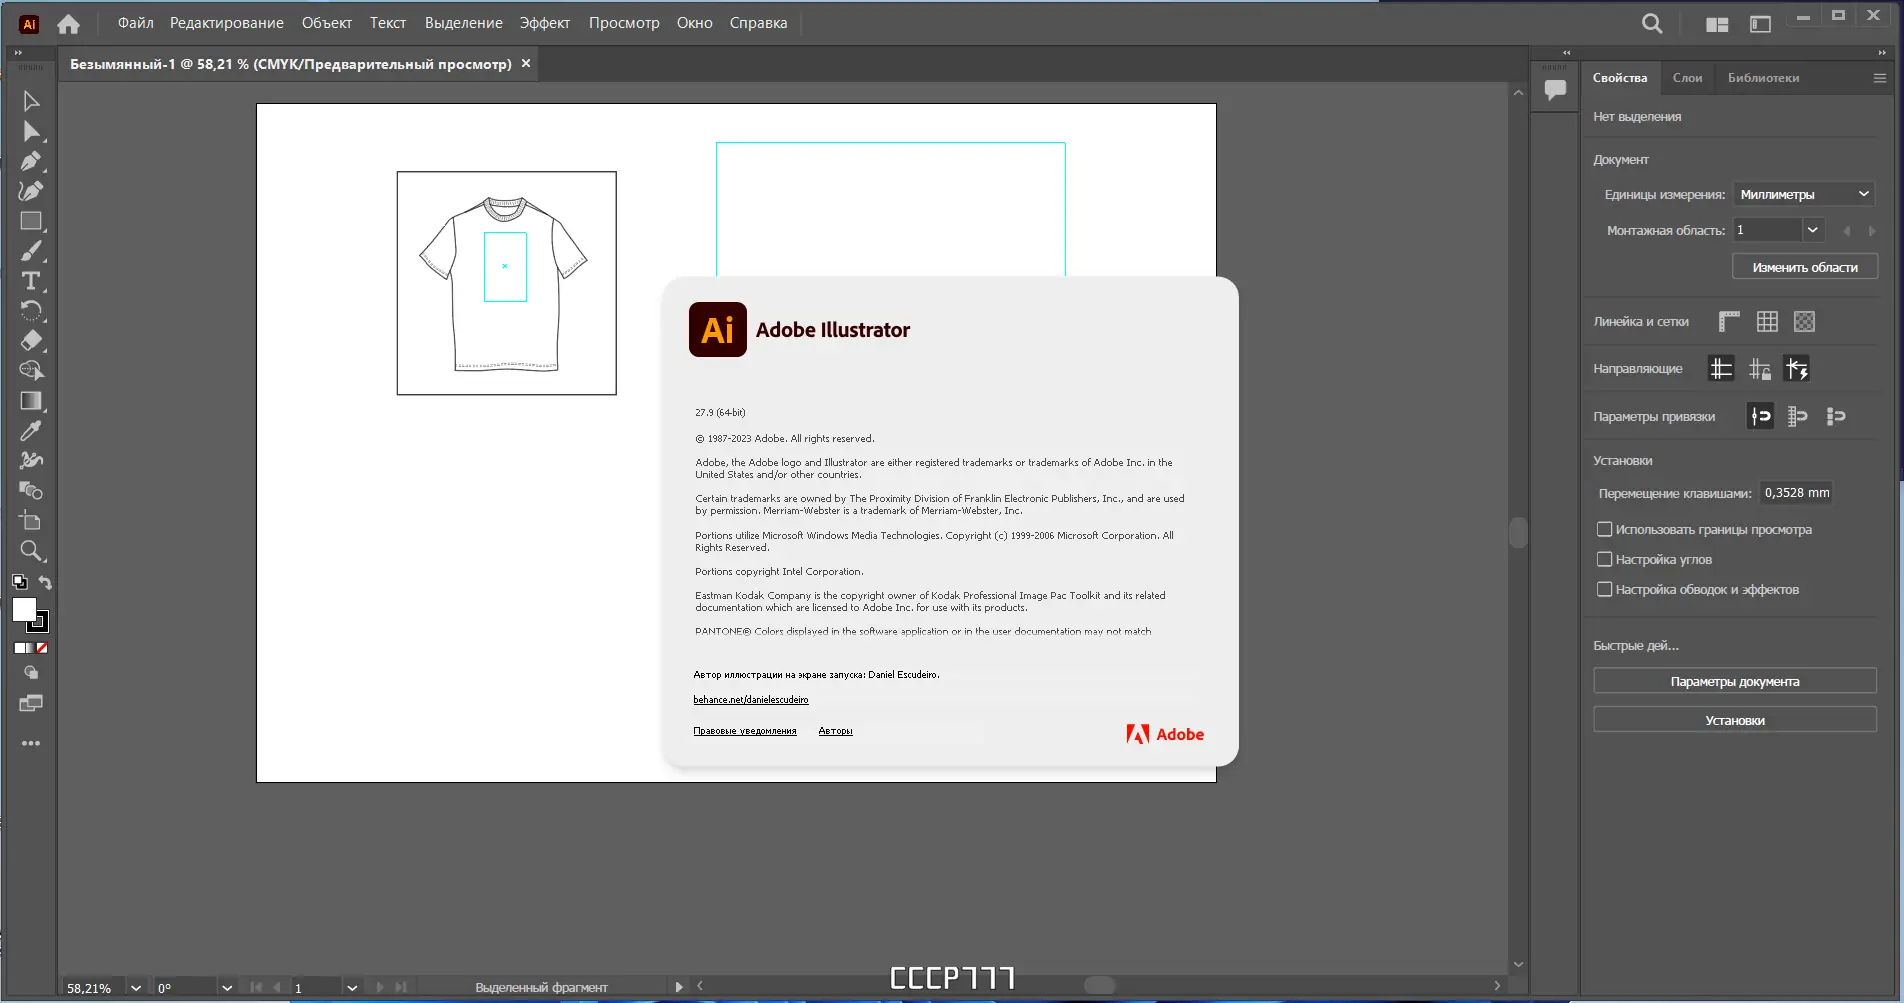This screenshot has width=1904, height=1003.
Task: Select the Pen tool
Action: 31,162
